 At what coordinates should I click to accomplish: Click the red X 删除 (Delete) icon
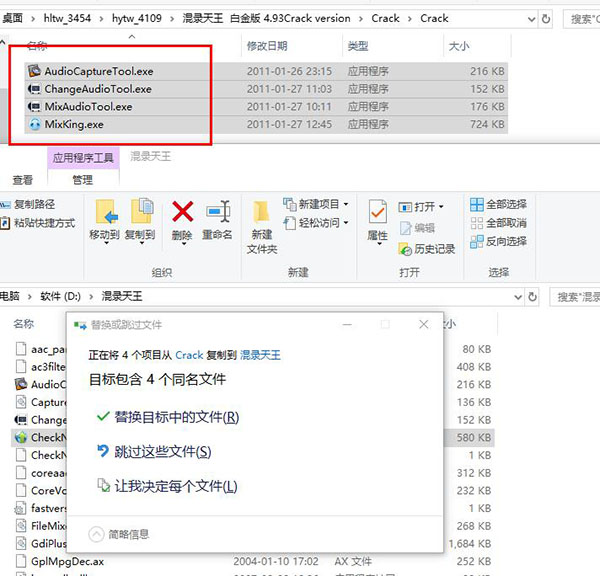pyautogui.click(x=182, y=213)
